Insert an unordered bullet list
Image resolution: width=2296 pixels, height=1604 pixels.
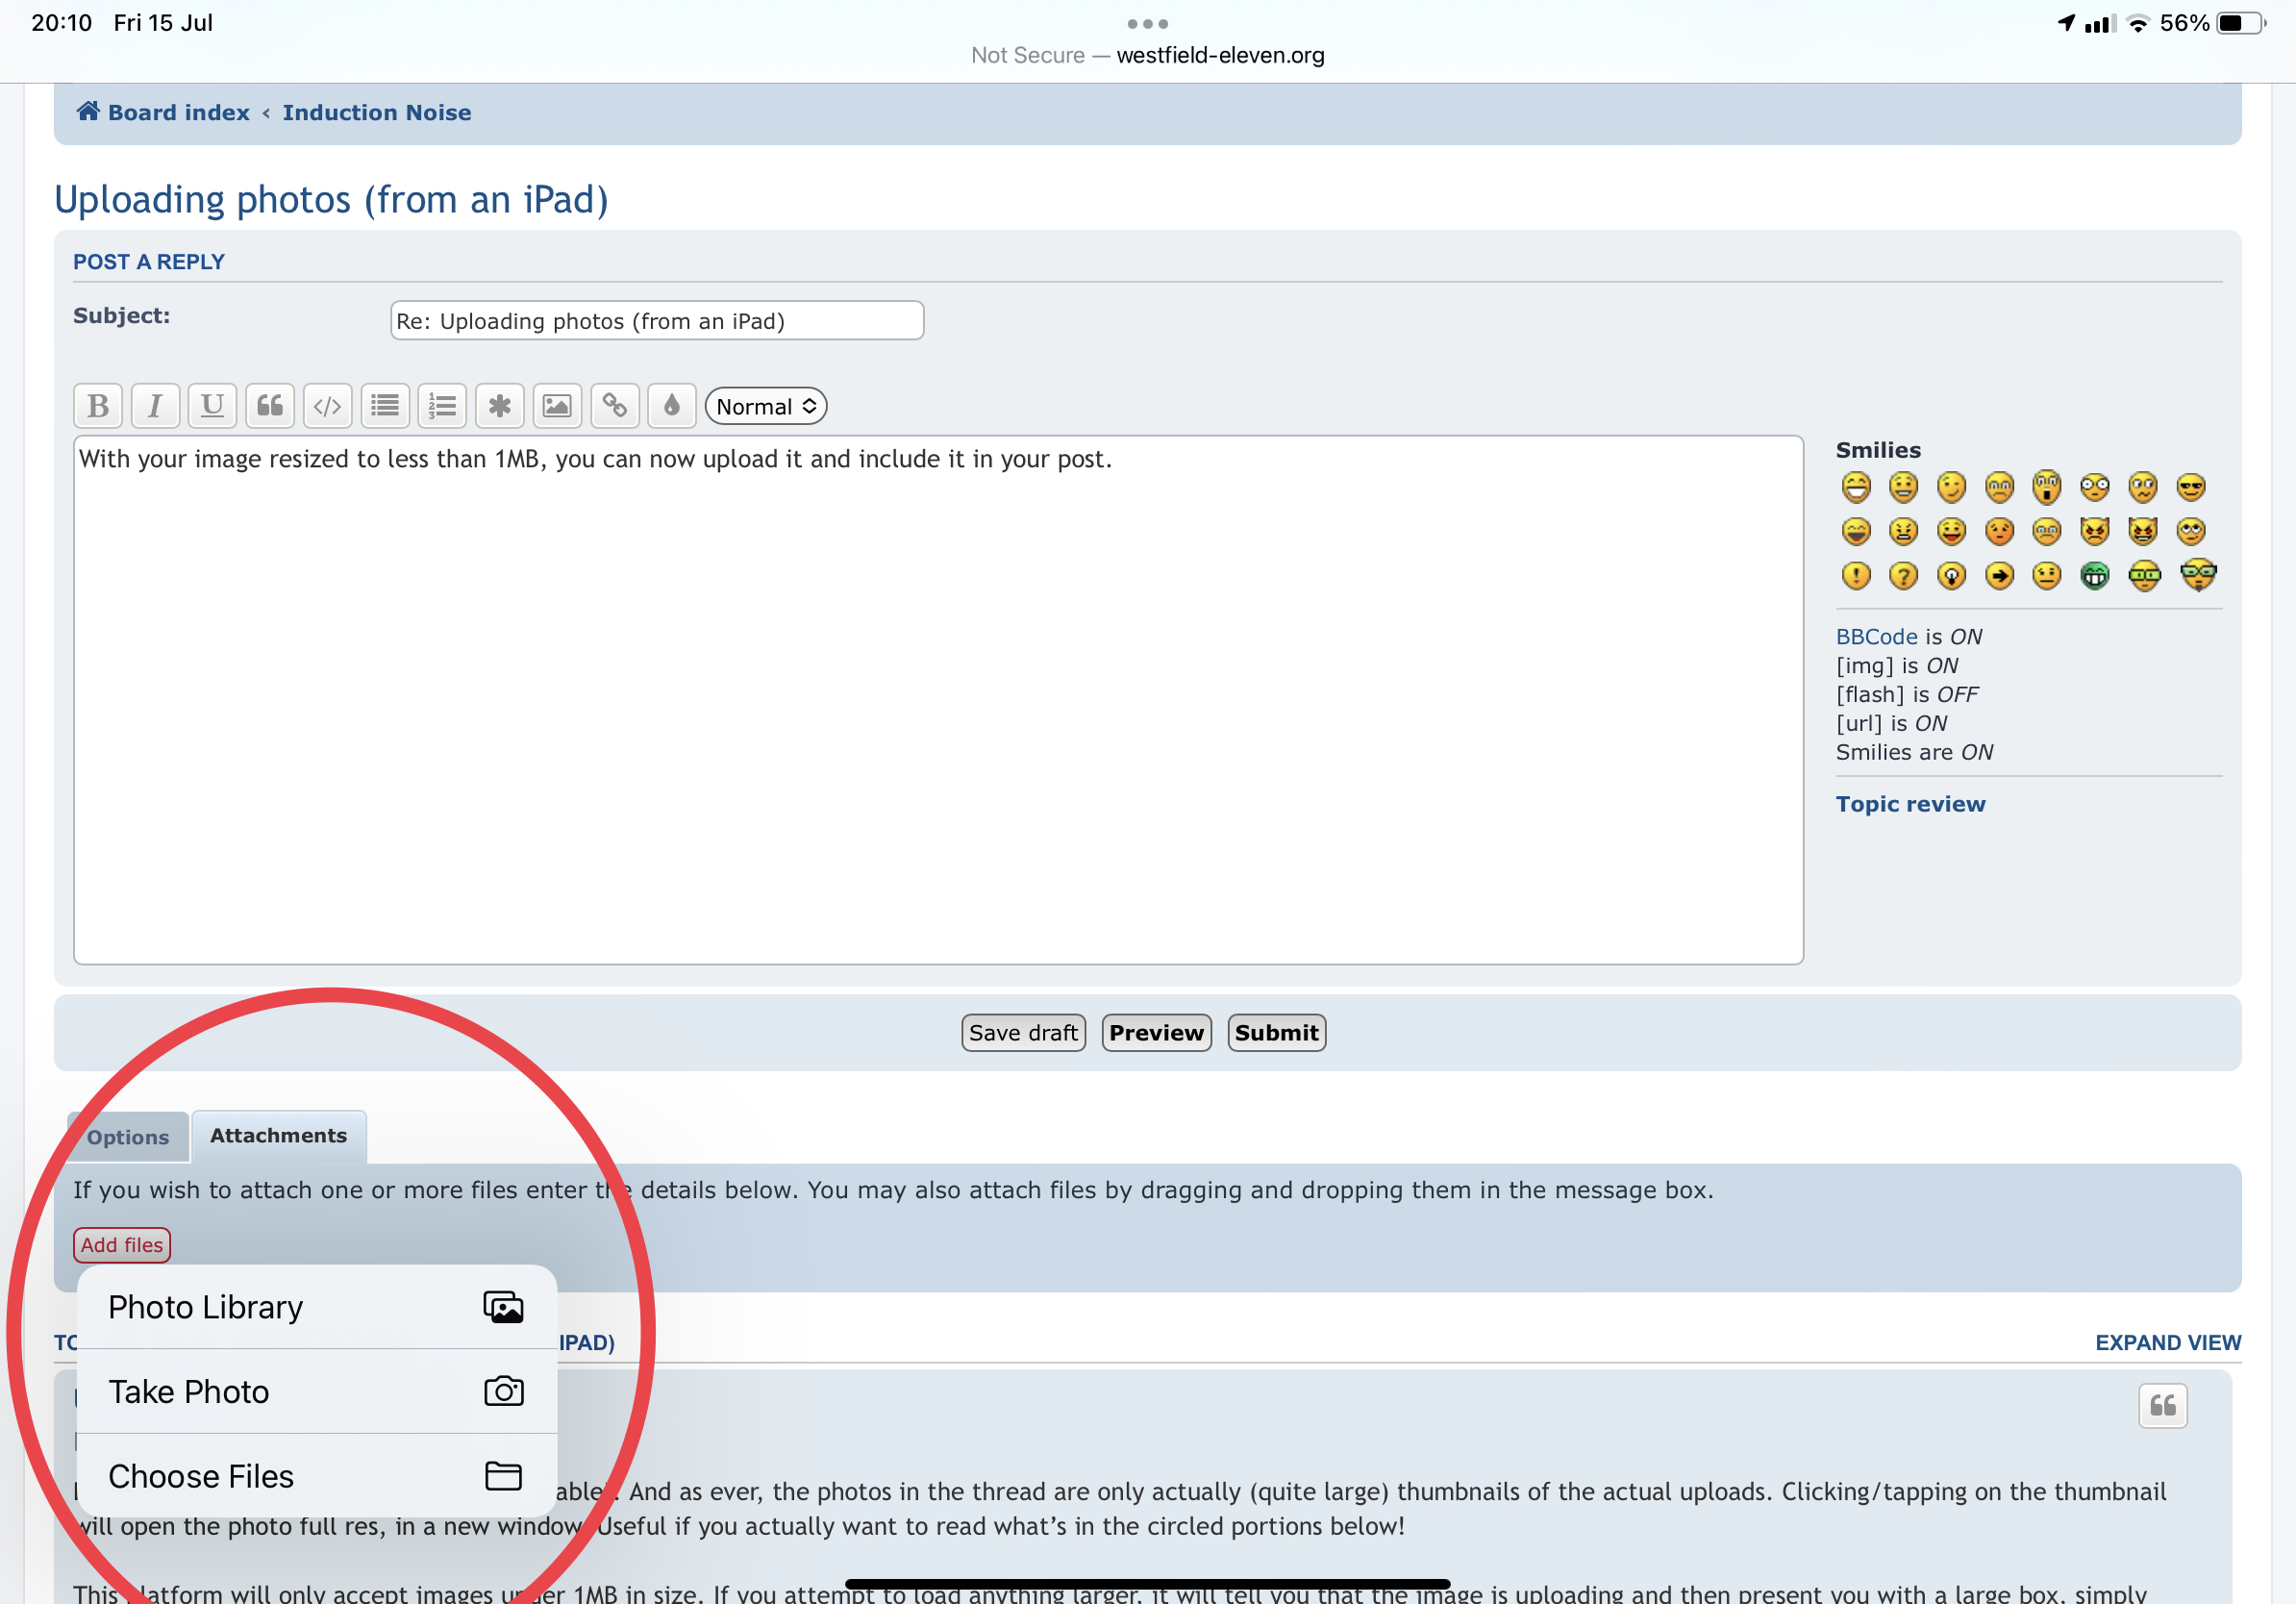[385, 406]
